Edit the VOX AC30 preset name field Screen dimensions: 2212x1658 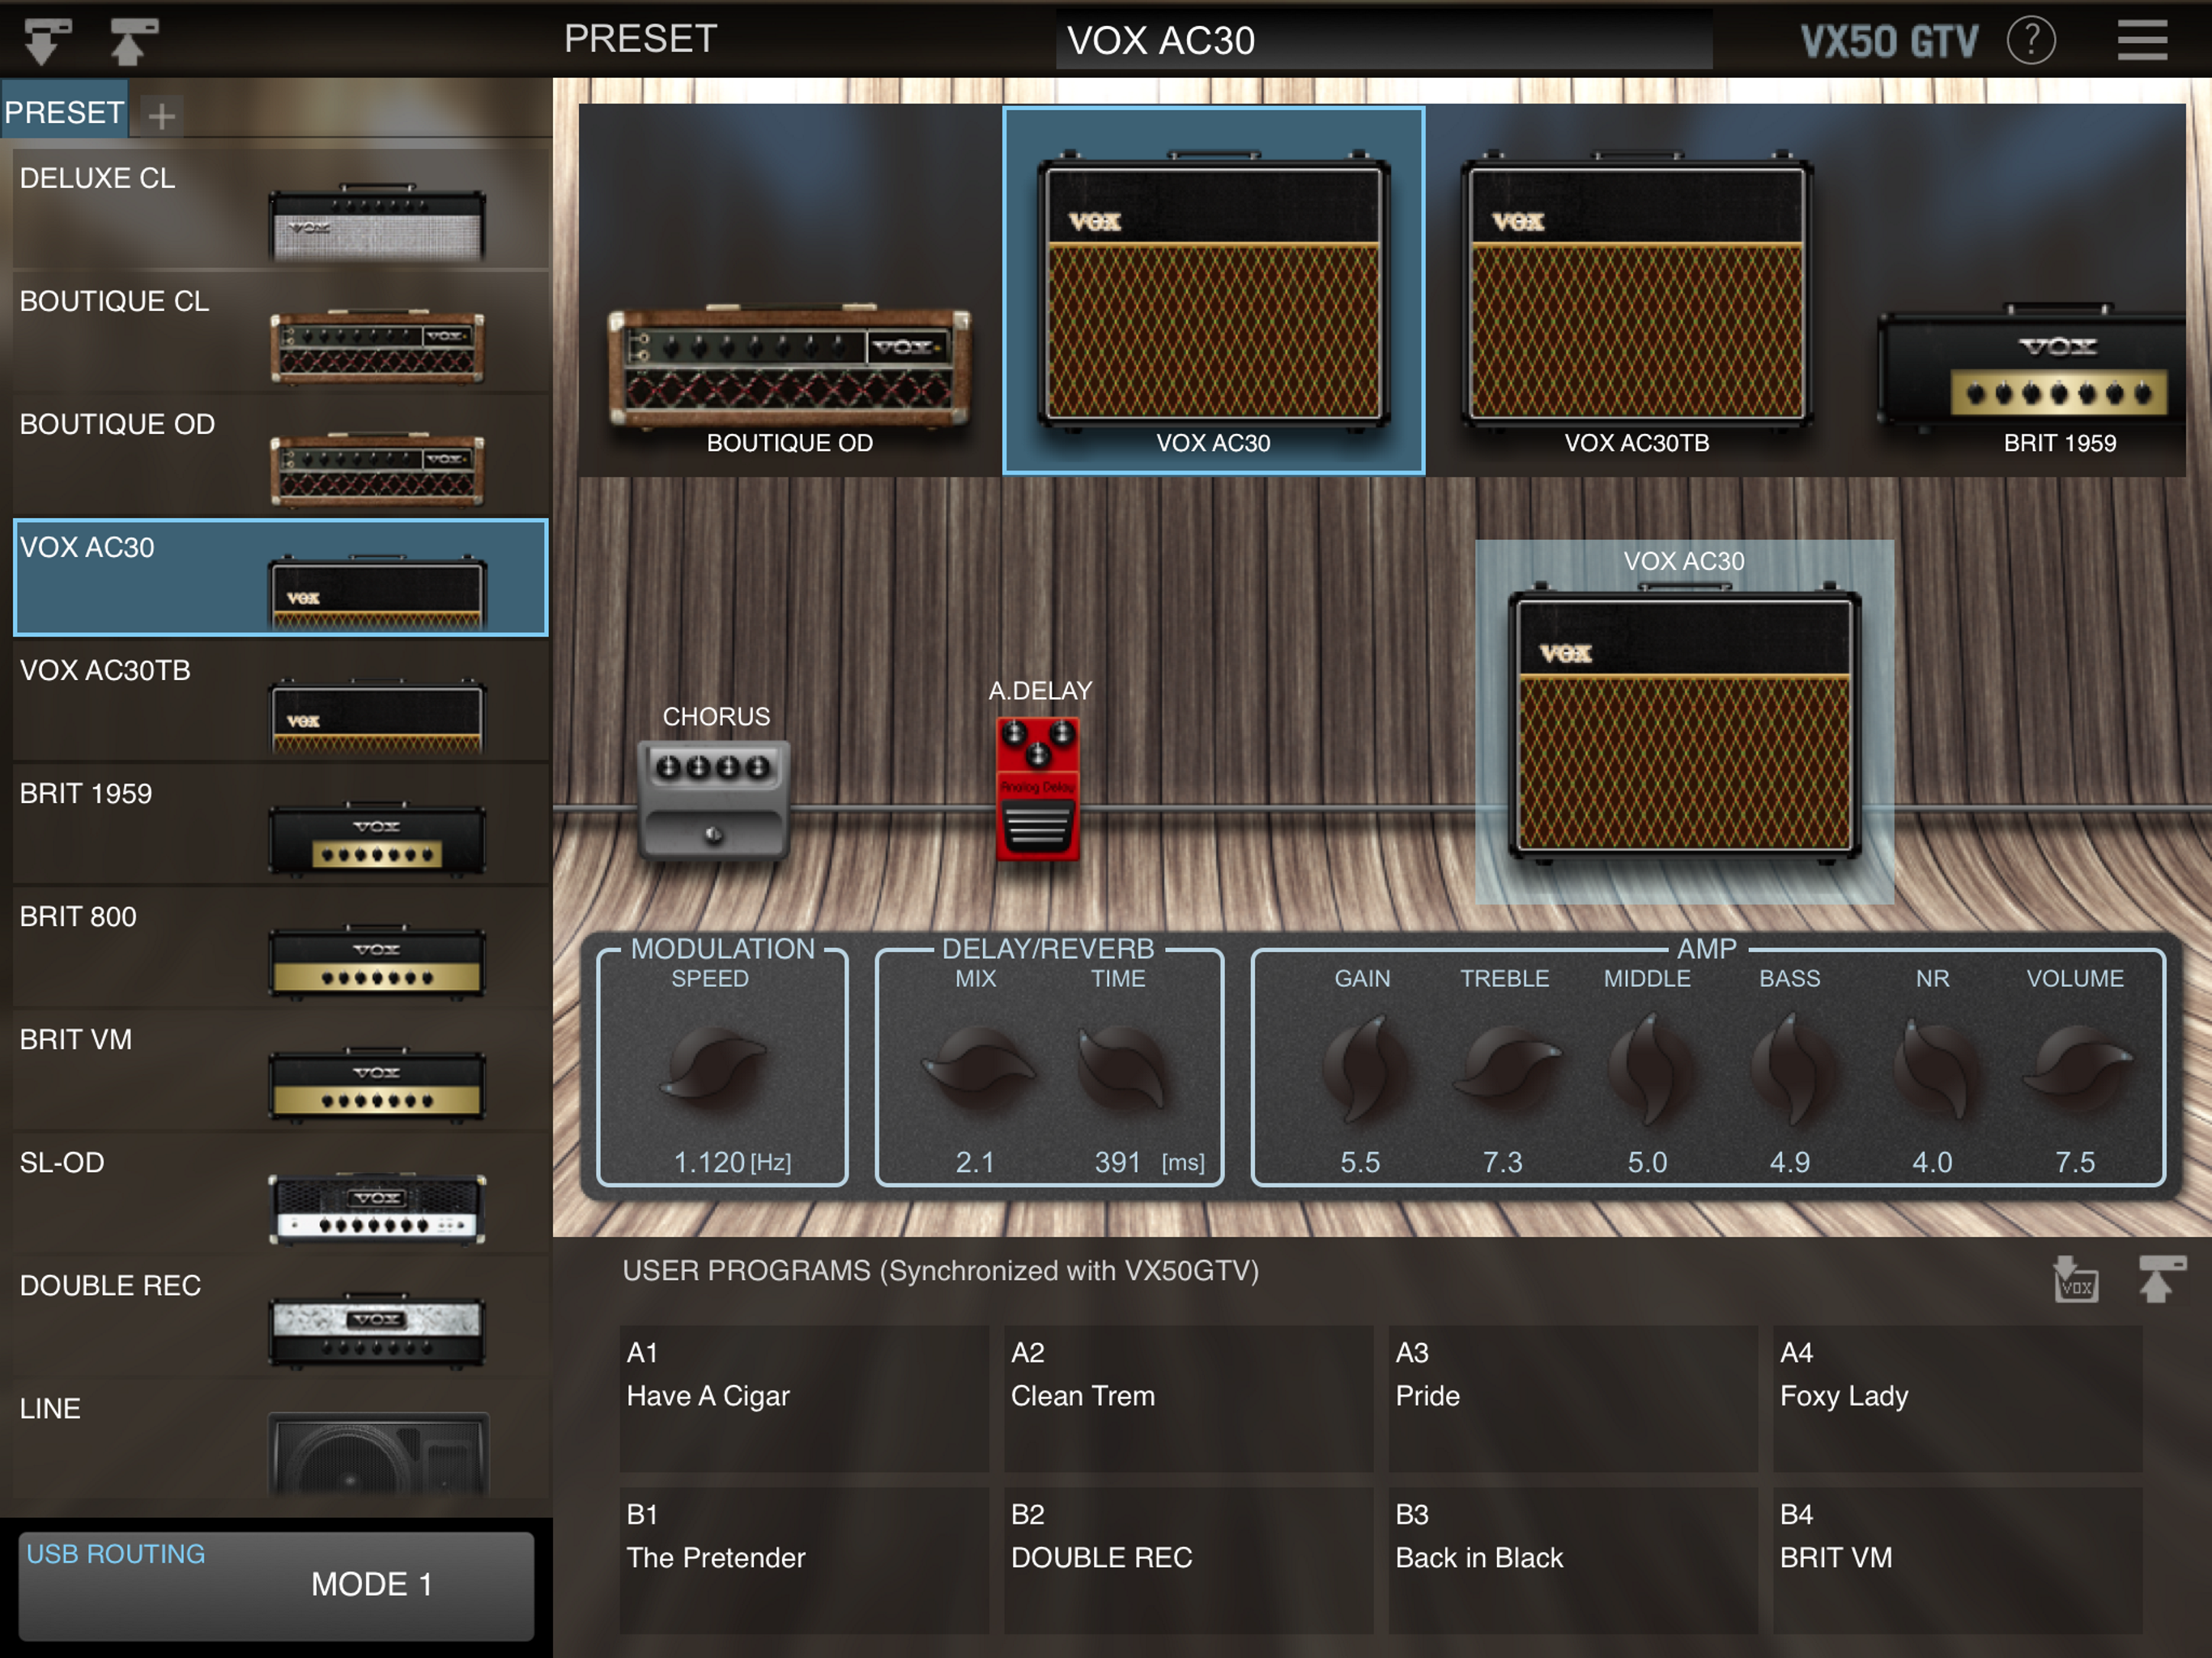coord(1382,41)
